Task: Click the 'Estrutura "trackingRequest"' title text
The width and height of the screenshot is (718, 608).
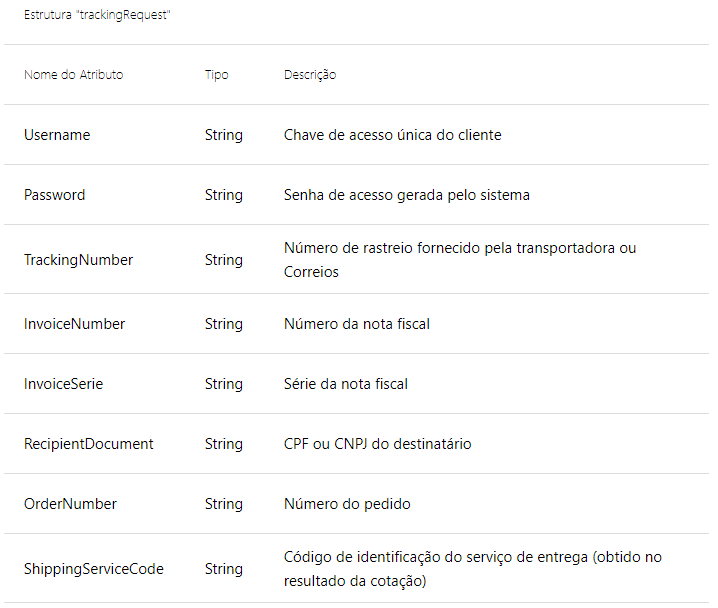Action: [x=96, y=17]
